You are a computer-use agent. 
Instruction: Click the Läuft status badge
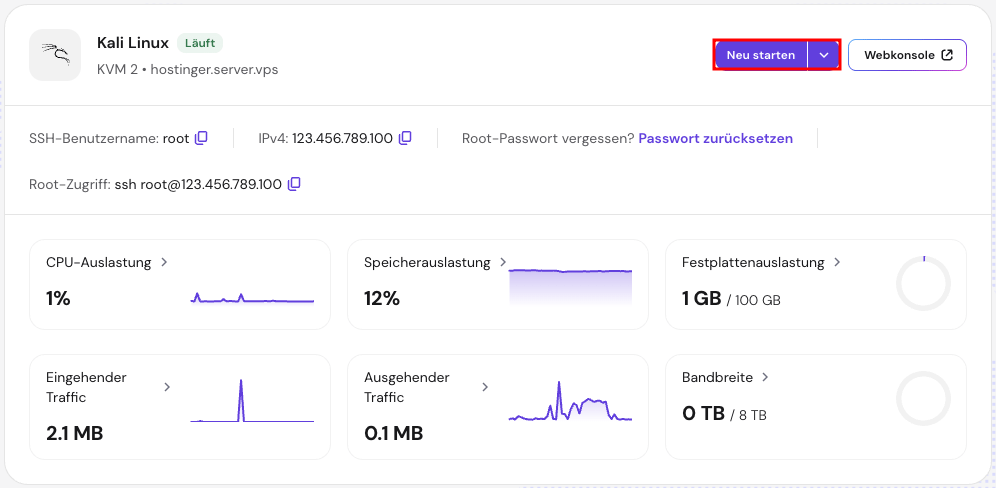pos(200,43)
